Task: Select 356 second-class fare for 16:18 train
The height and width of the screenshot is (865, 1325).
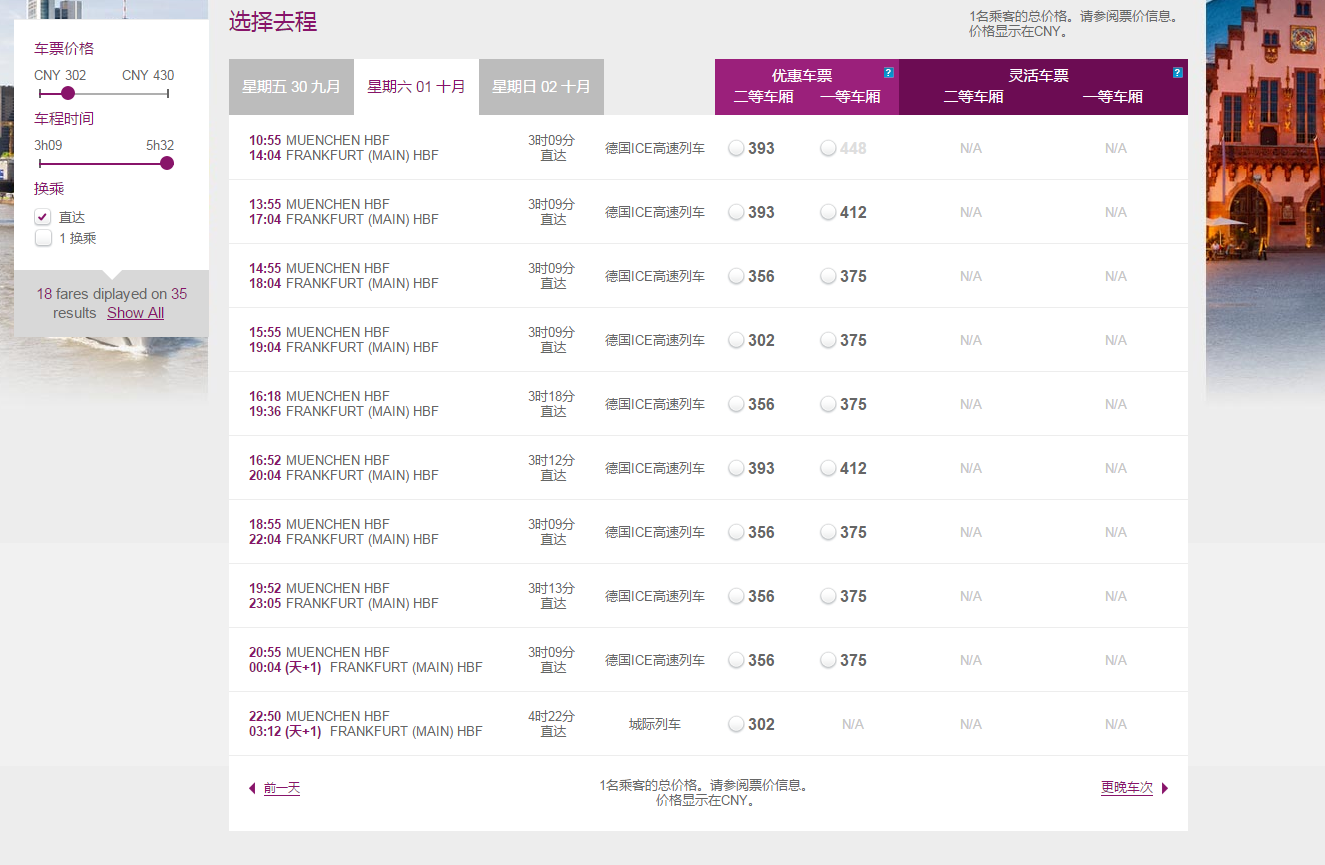Action: [x=737, y=404]
